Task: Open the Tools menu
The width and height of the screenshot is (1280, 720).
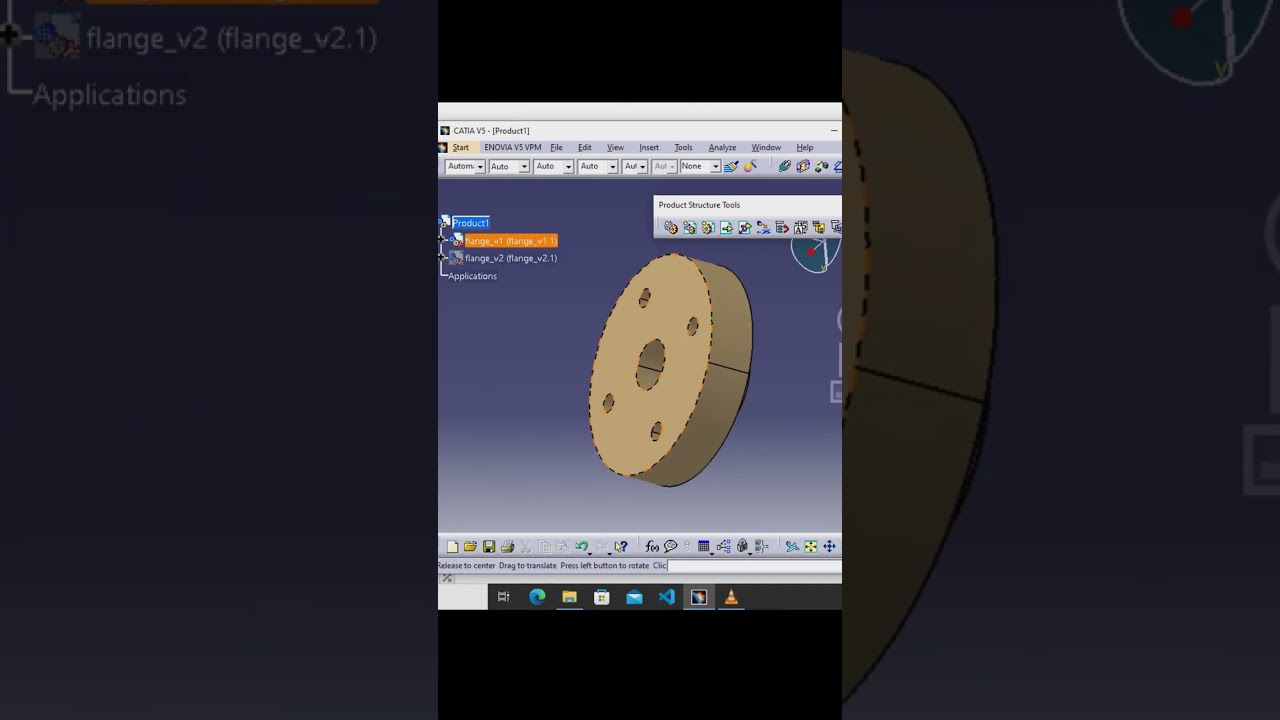Action: click(x=683, y=147)
